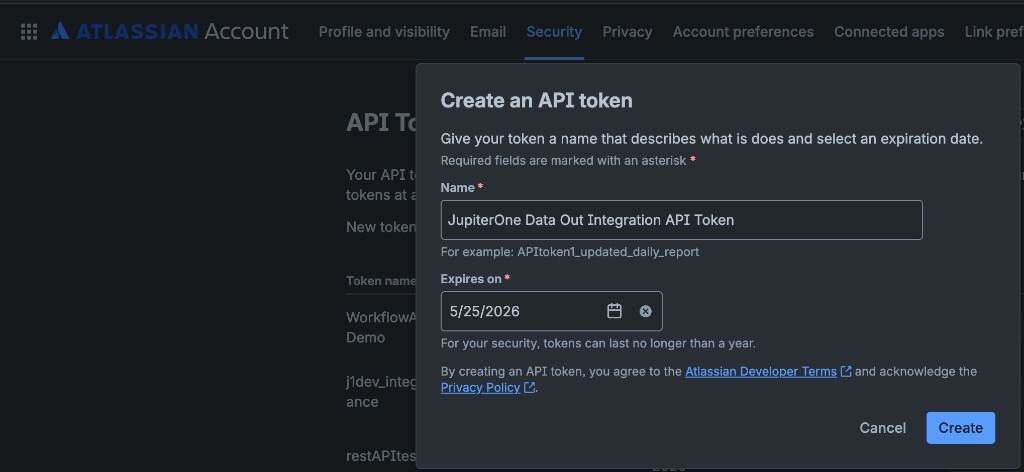Clear the expiration date with the X icon
This screenshot has width=1024, height=472.
click(x=645, y=311)
